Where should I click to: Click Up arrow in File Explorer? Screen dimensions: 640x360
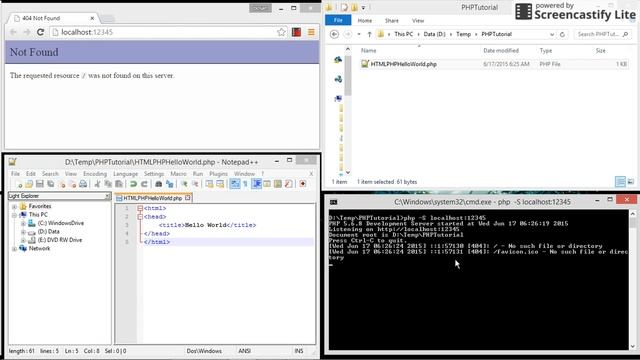369,34
